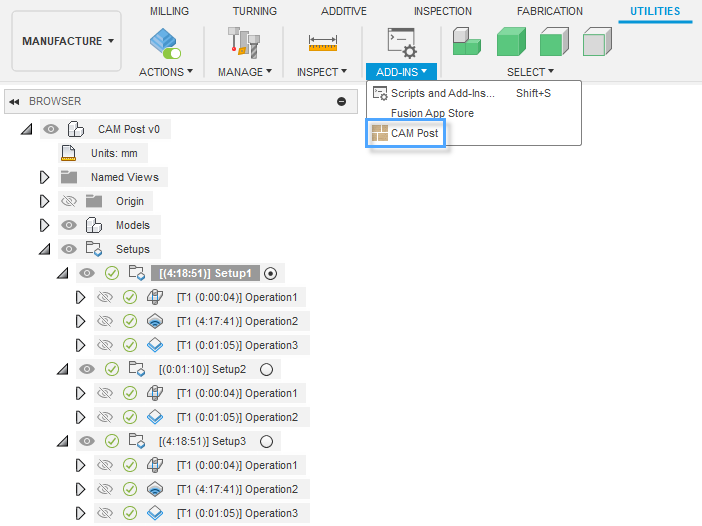Switch to the MILLING tab
Viewport: 702px width, 526px height.
[x=169, y=11]
